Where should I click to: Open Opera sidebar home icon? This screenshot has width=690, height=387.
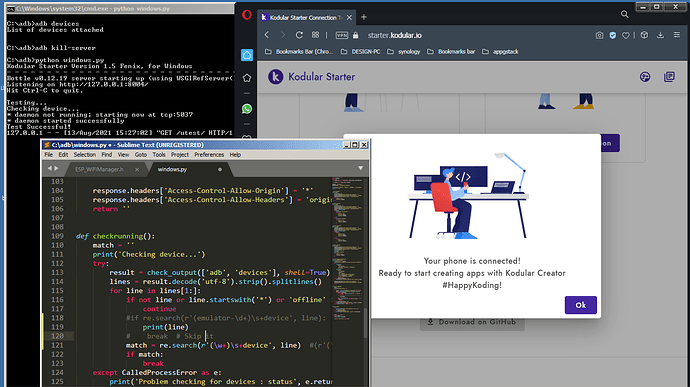click(247, 55)
